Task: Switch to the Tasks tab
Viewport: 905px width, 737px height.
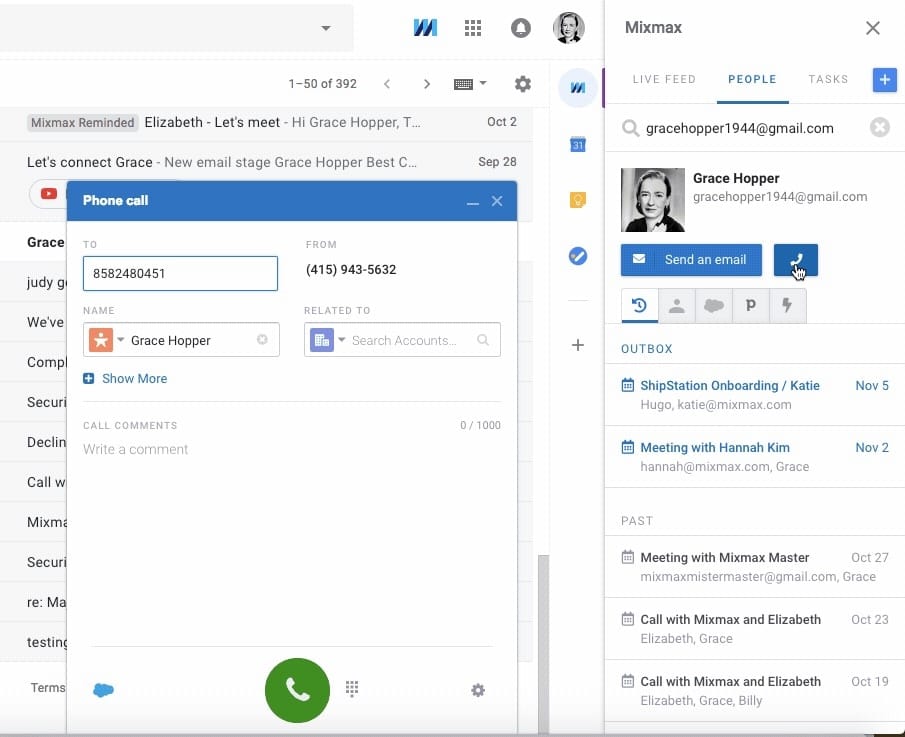Action: click(828, 79)
